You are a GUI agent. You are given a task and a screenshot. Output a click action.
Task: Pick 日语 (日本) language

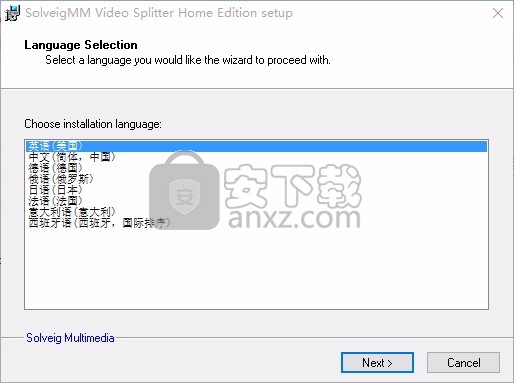click(x=256, y=190)
